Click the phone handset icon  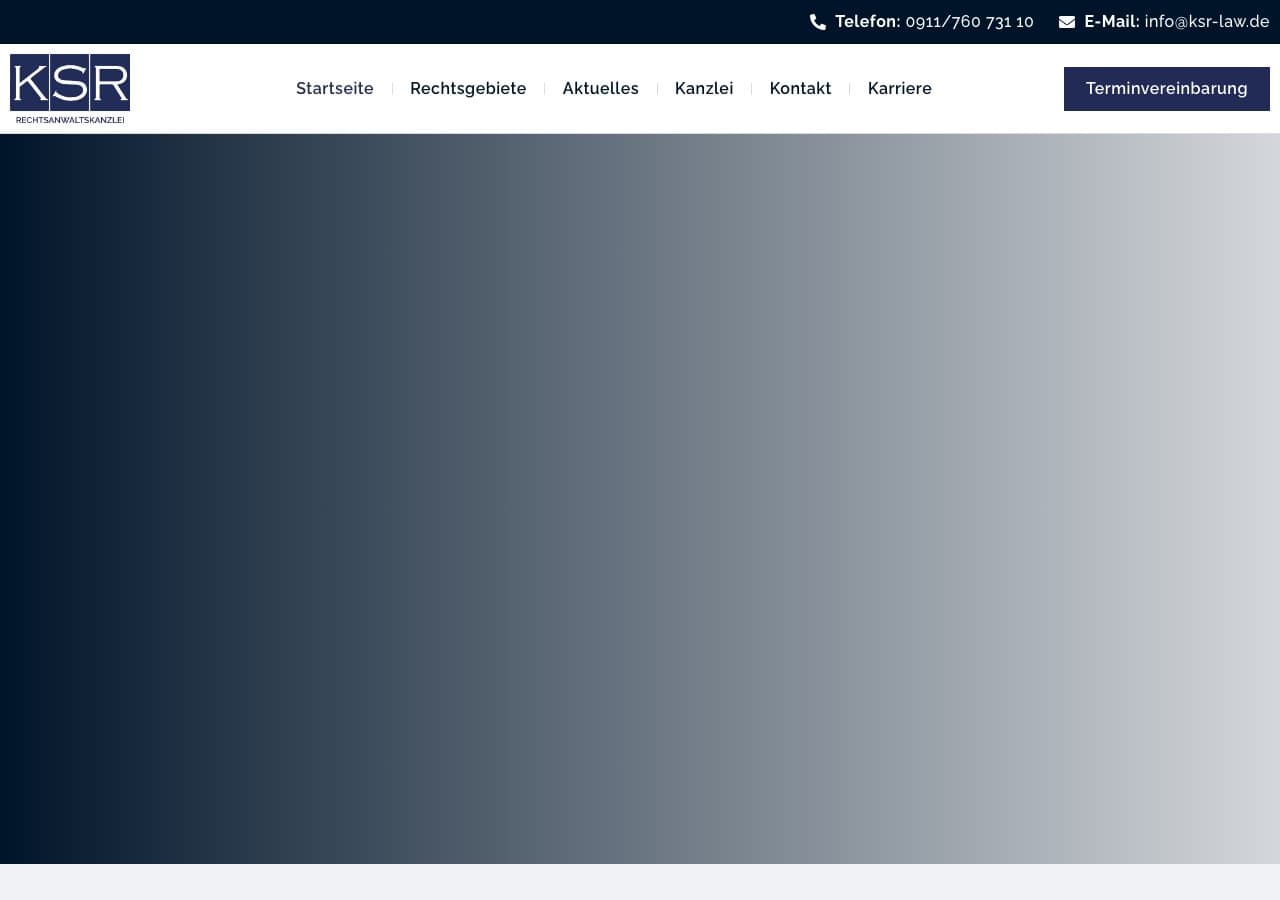(x=818, y=22)
